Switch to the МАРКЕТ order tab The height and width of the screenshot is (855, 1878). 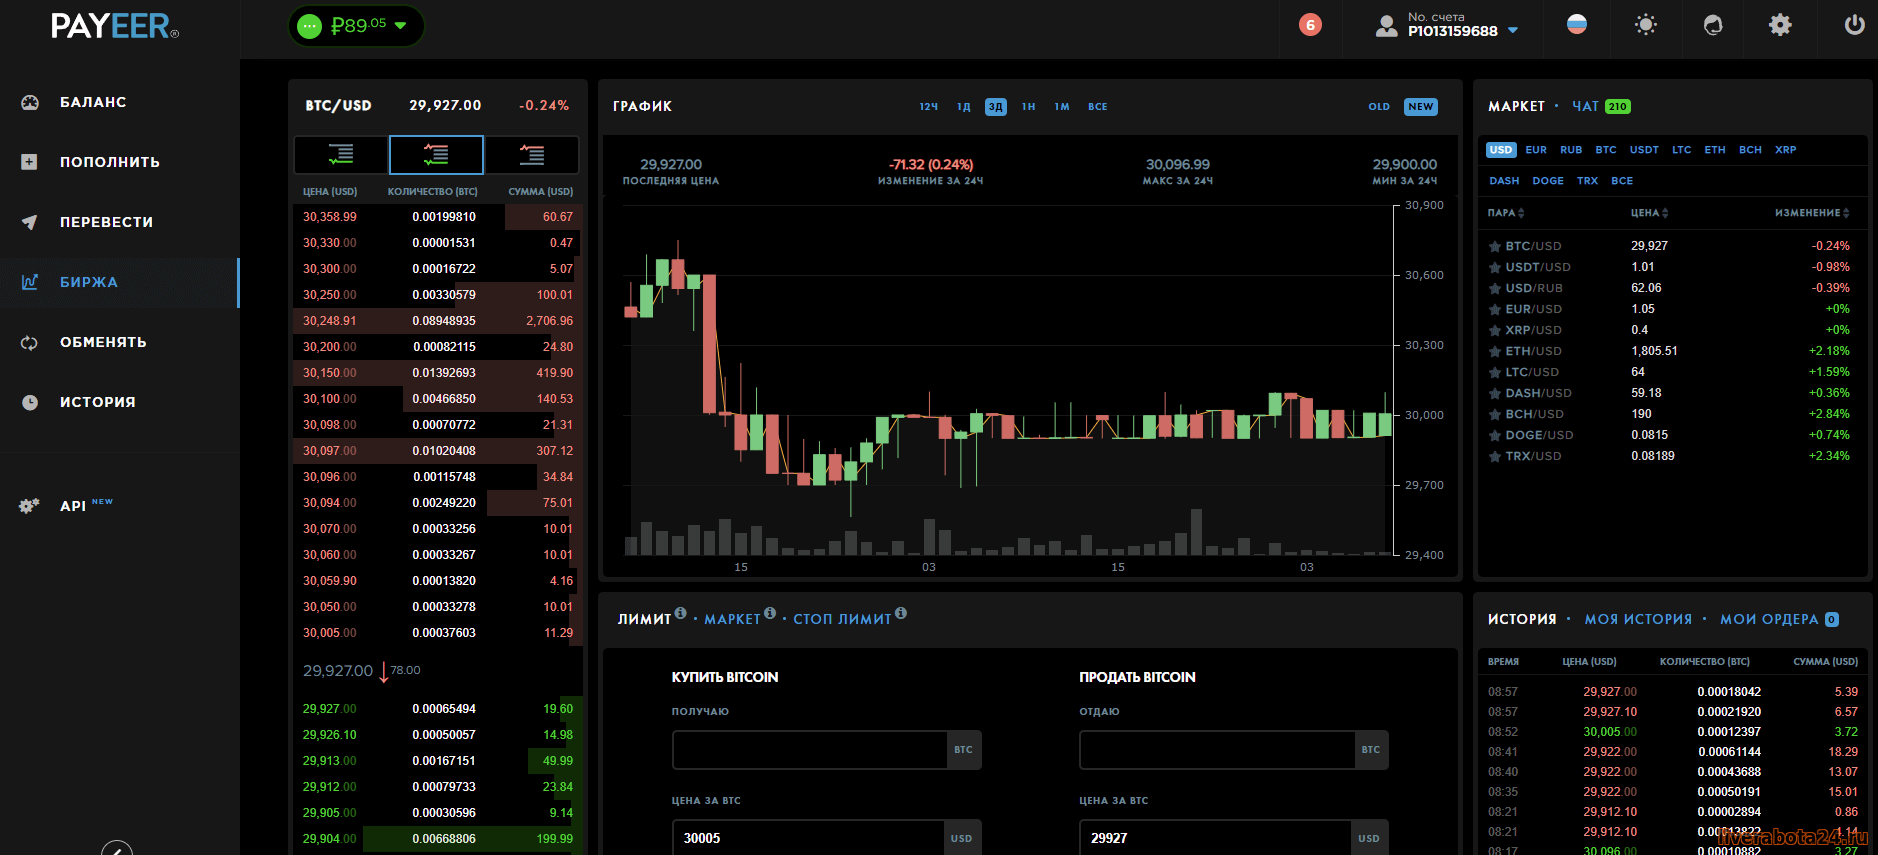pyautogui.click(x=732, y=619)
